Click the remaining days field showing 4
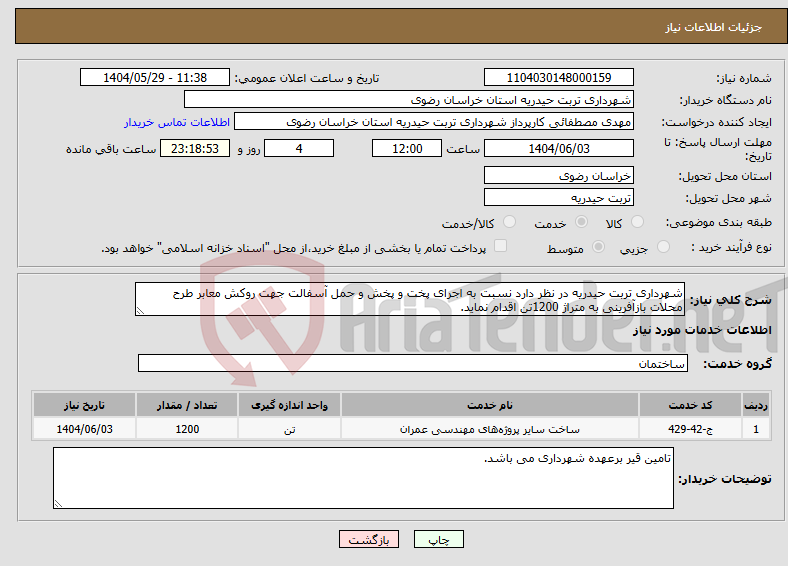Screen dimensions: 788x566 [299, 149]
